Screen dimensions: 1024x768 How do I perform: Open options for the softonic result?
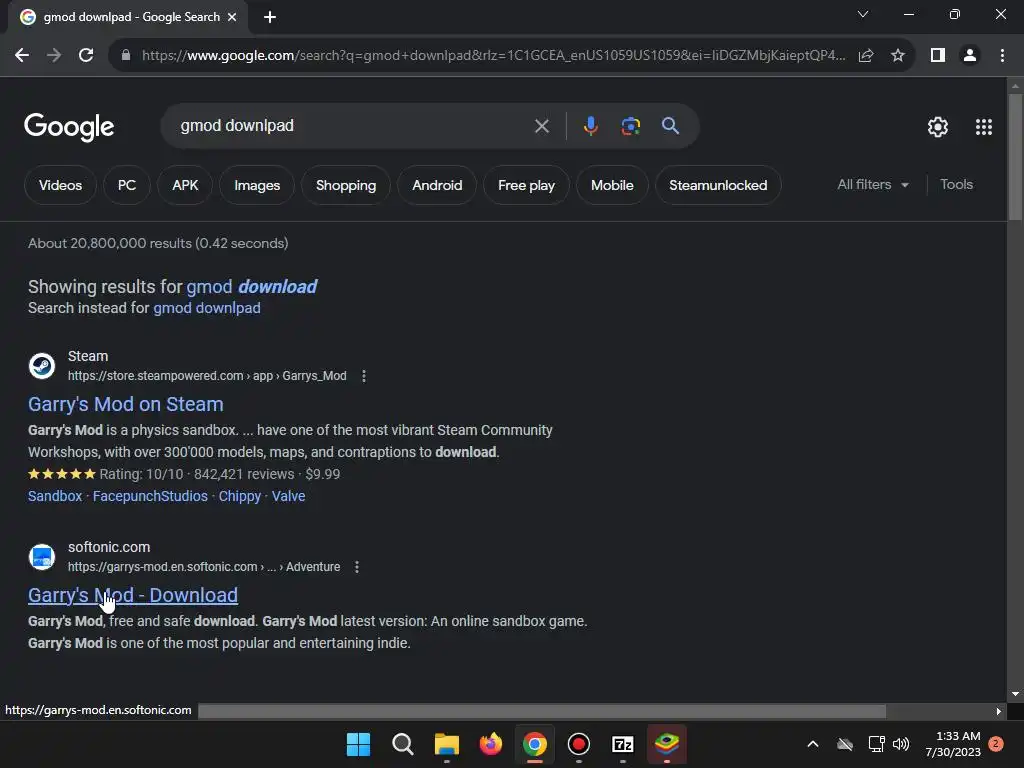[357, 567]
